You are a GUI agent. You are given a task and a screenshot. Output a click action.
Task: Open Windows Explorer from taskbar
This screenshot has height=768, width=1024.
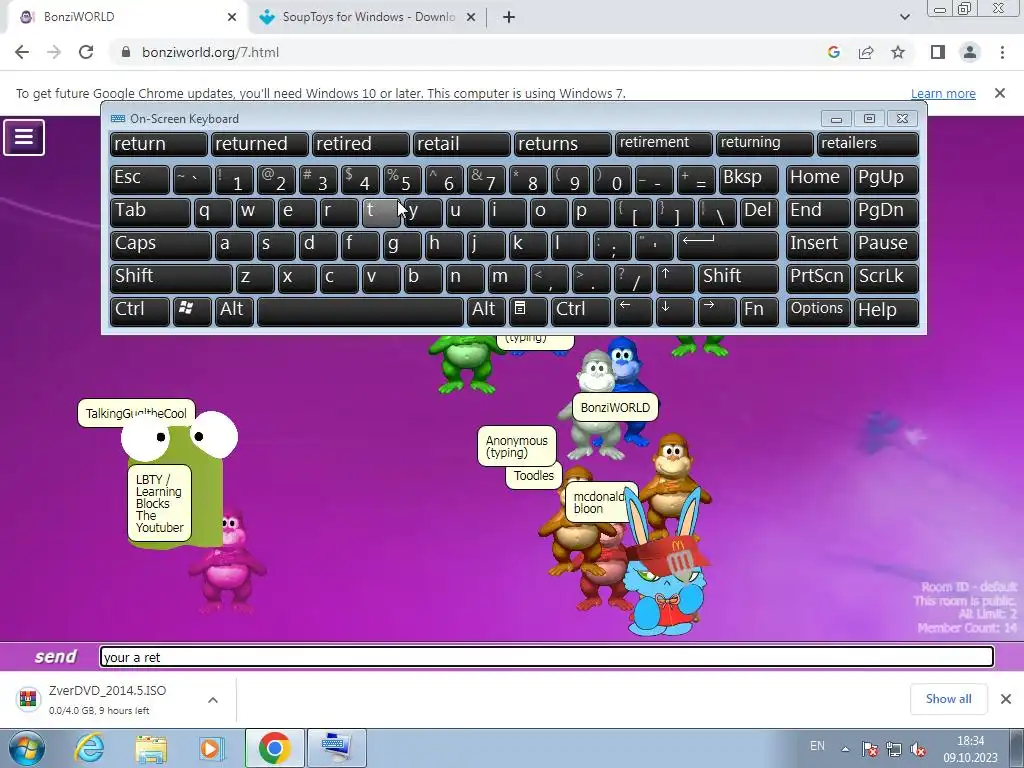[151, 748]
